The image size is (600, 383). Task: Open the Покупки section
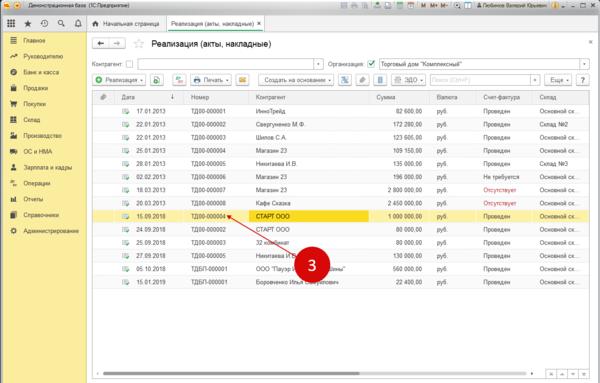click(x=35, y=104)
